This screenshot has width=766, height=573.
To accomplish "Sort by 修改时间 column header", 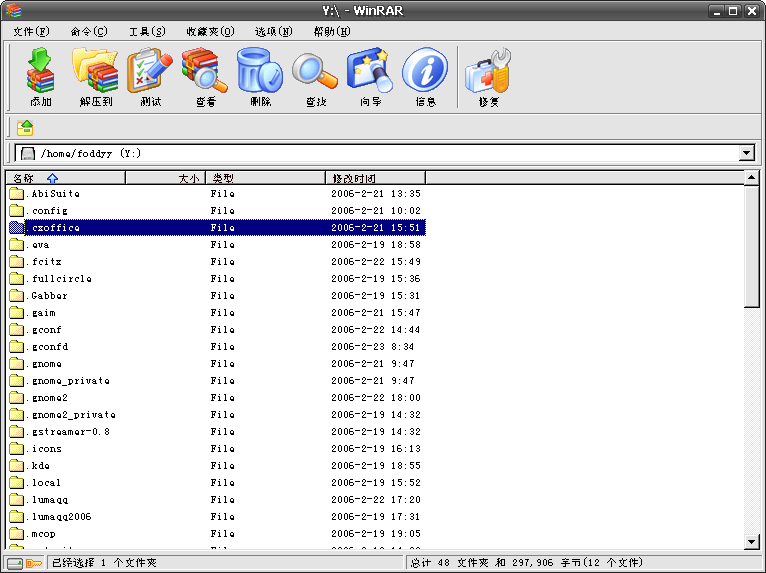I will pyautogui.click(x=376, y=178).
